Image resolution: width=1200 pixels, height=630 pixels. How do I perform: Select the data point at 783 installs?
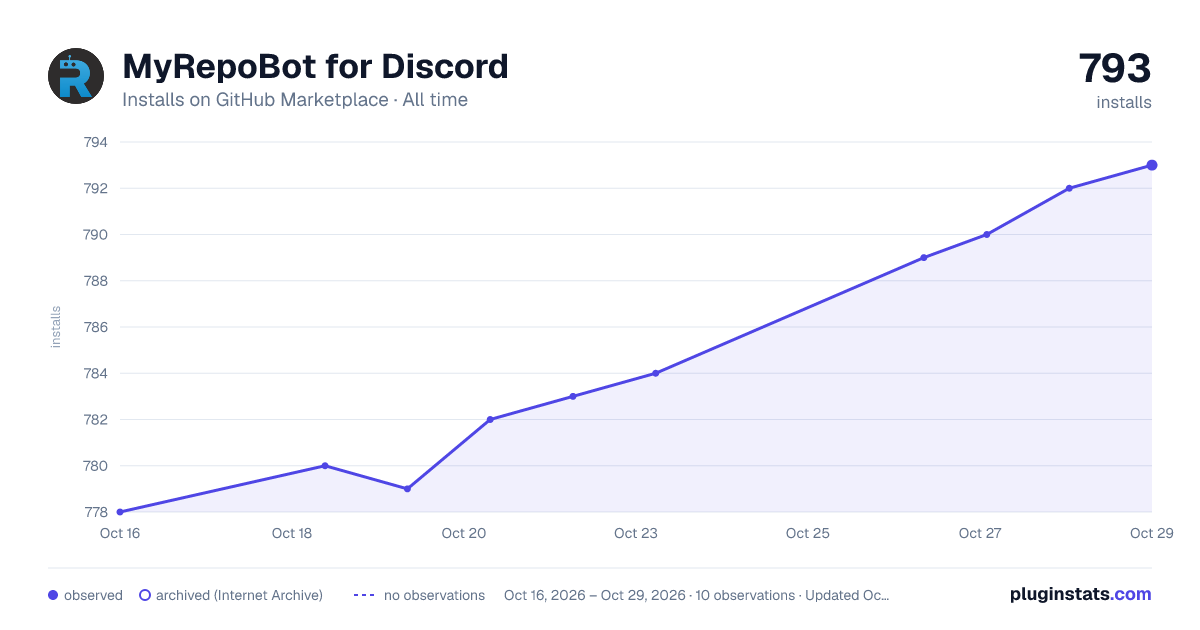[x=573, y=396]
